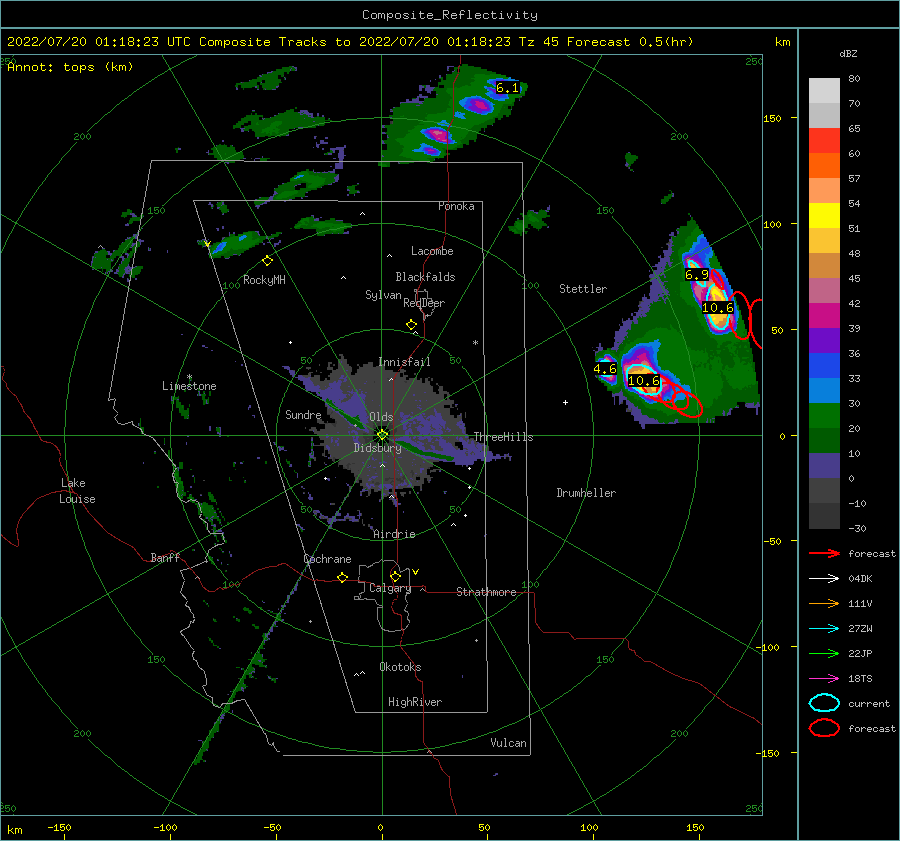Select the yellow 54 dBZ color swatch
This screenshot has height=841, width=900.
click(824, 216)
